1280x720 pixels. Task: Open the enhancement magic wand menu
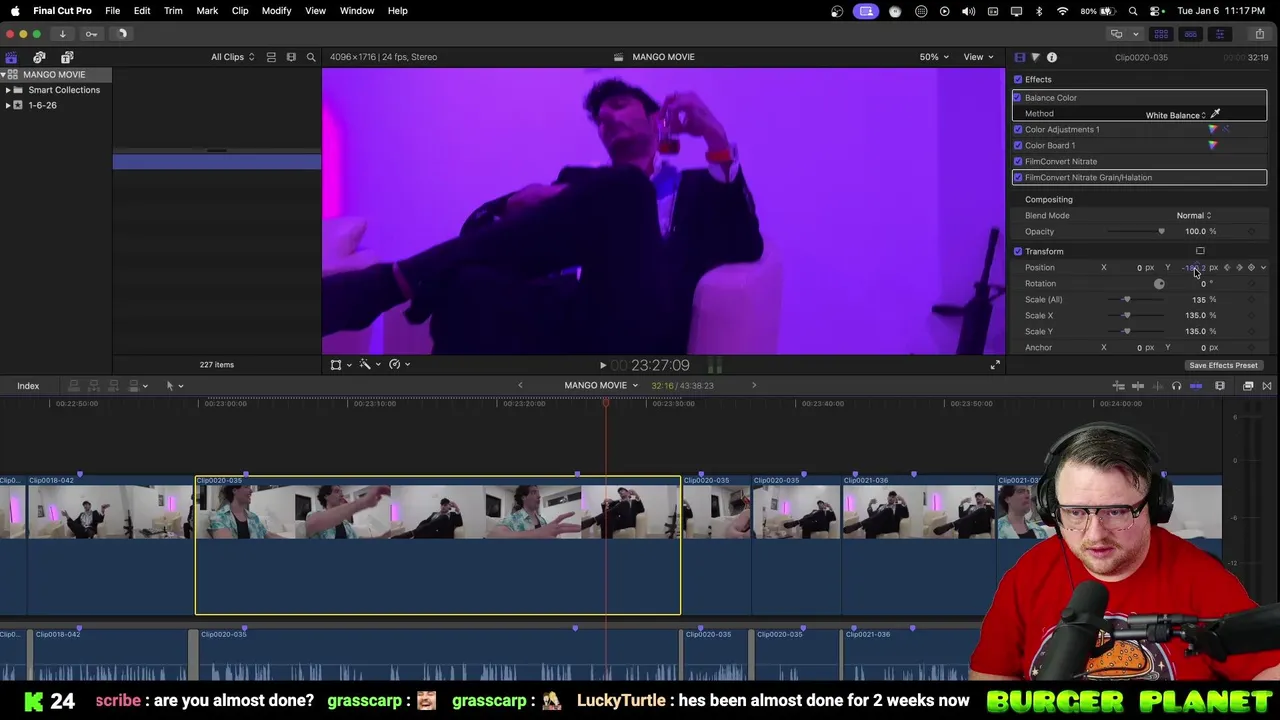coord(368,365)
